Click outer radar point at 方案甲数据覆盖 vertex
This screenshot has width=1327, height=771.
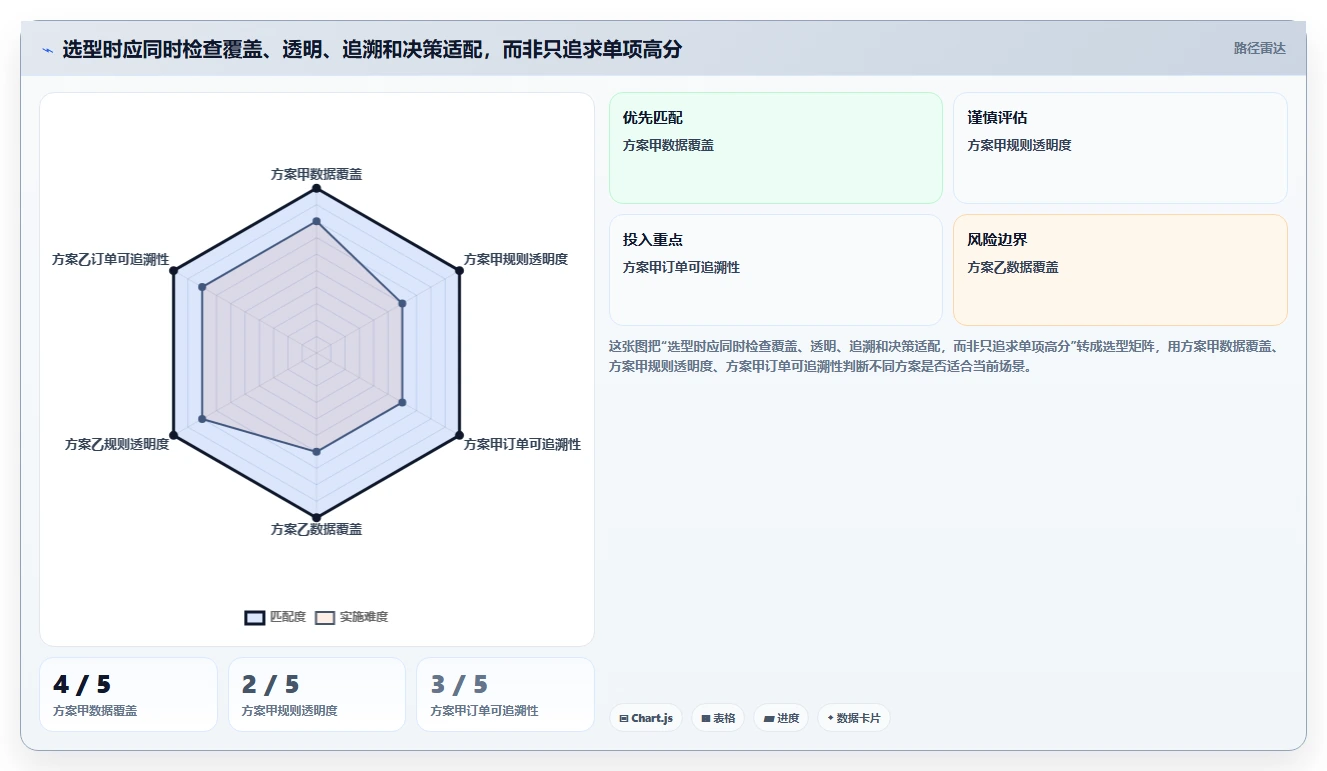click(x=316, y=188)
